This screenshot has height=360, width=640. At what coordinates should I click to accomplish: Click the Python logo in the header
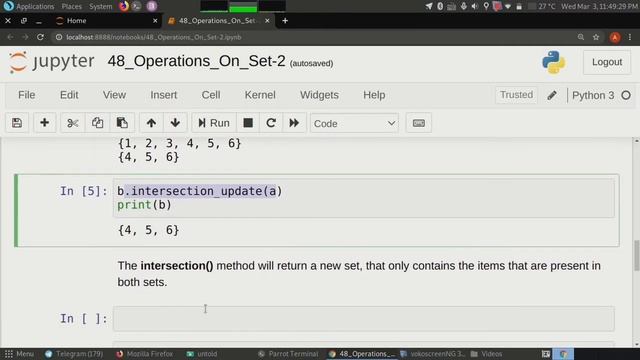coord(553,62)
